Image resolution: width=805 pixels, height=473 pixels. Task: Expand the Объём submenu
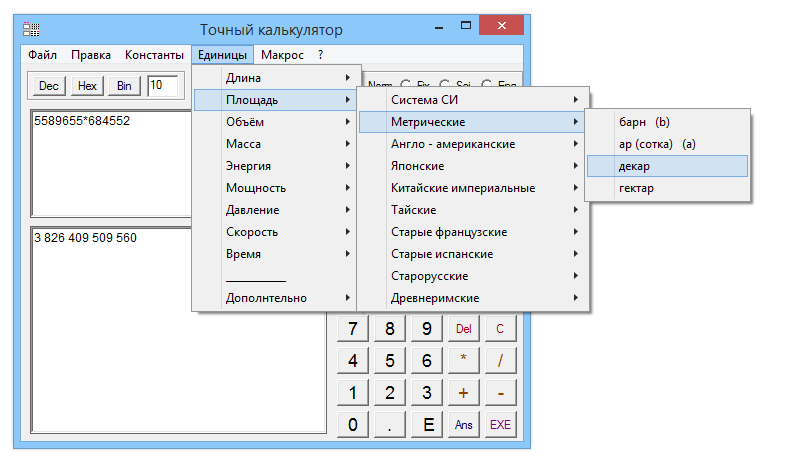click(x=275, y=122)
